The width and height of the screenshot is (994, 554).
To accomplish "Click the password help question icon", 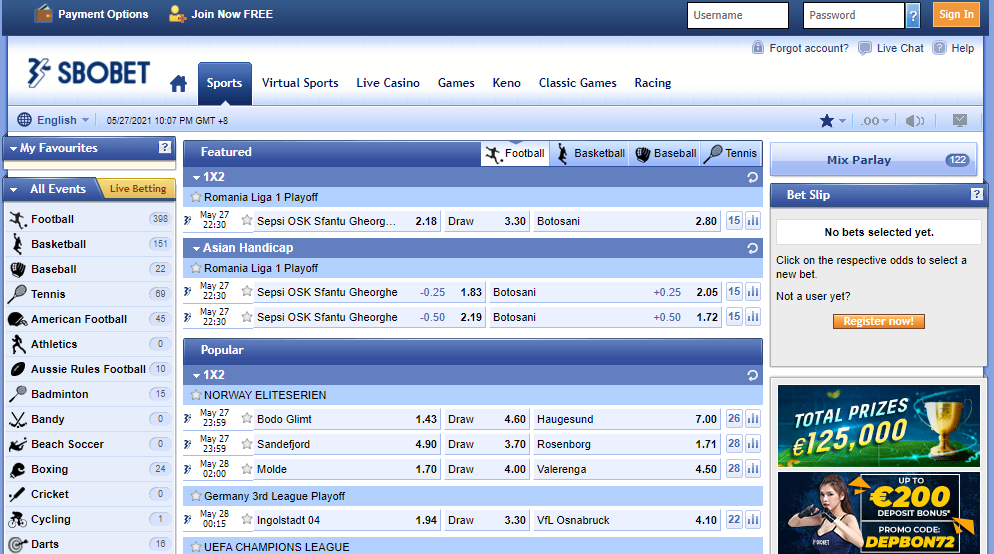I will (x=913, y=15).
